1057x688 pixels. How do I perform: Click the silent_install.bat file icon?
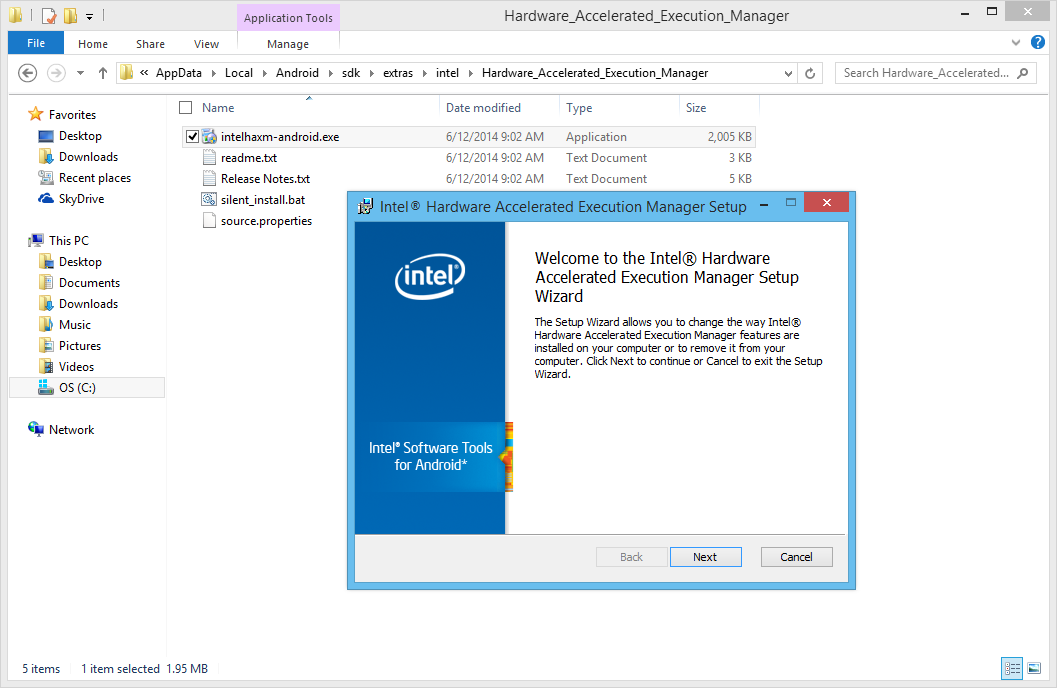pos(209,200)
